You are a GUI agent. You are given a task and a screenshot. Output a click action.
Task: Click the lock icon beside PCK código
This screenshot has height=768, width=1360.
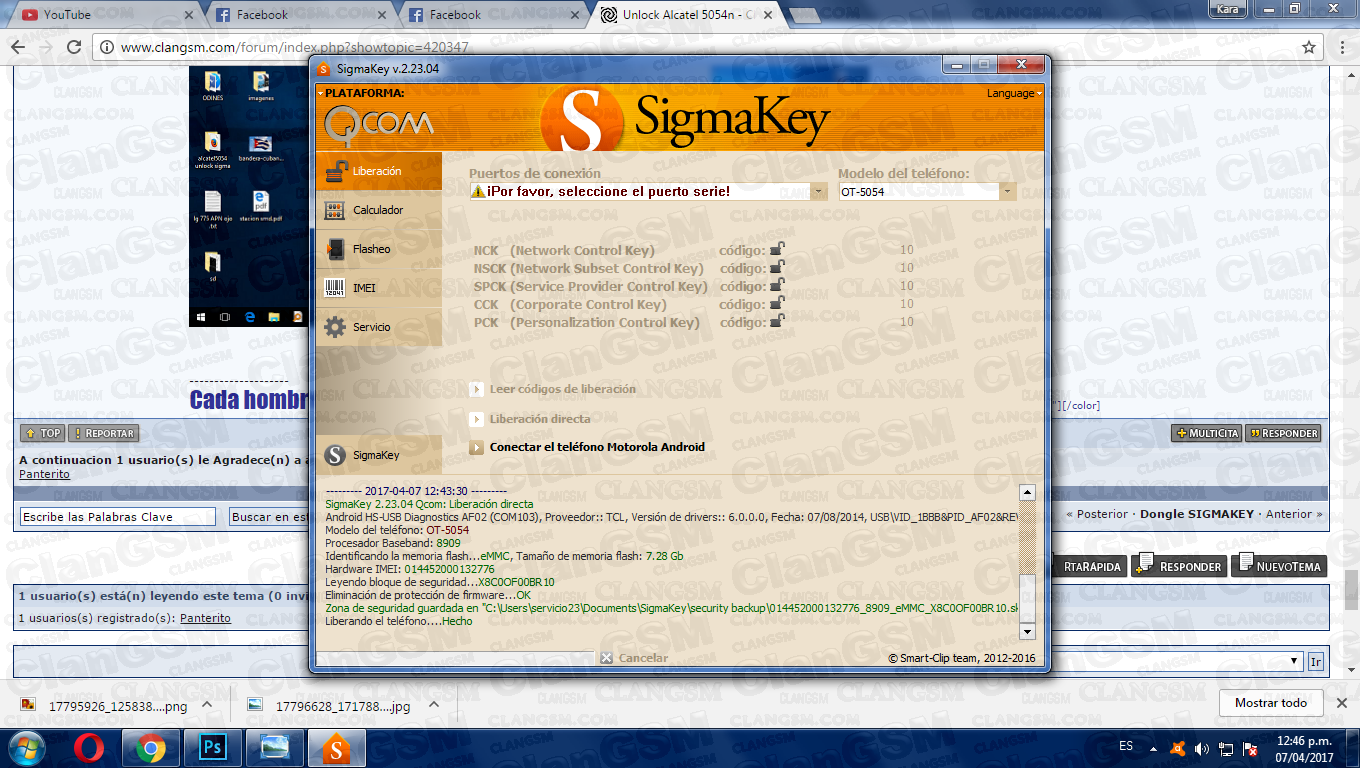click(777, 322)
